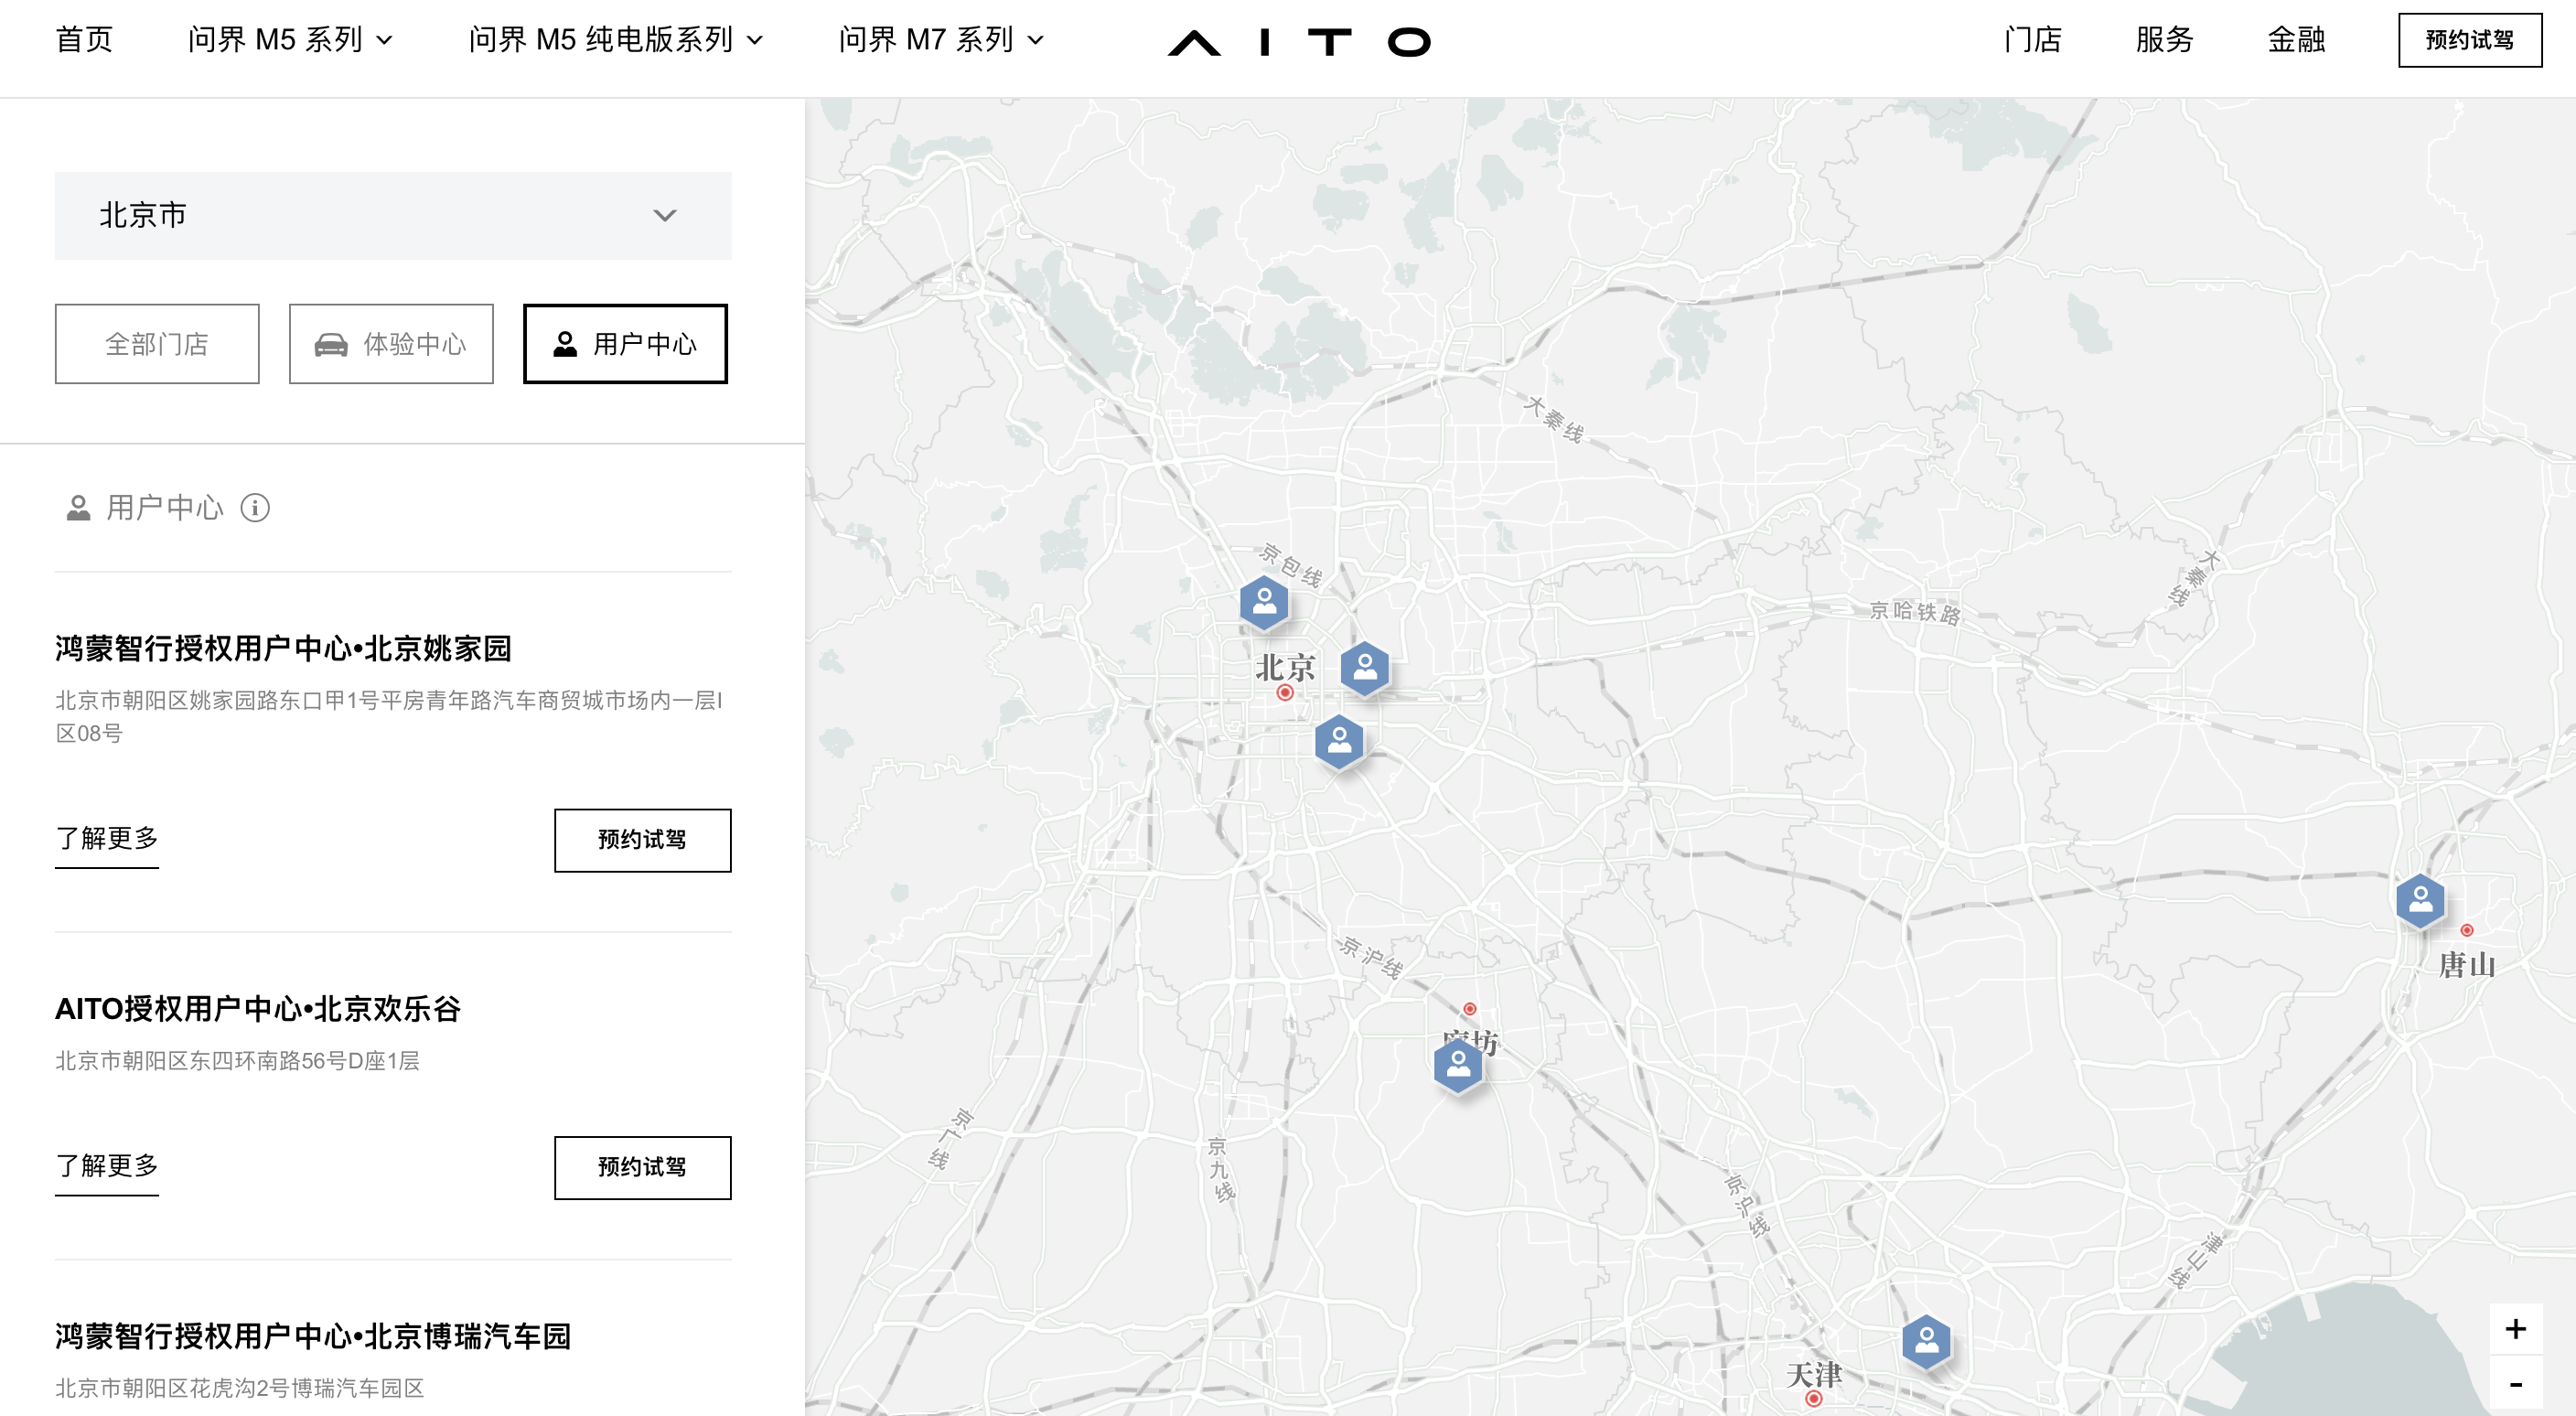Click address 北京市朝阳区花虎沟2号博瑞汽车园区
Viewport: 2576px width, 1416px height.
click(x=240, y=1388)
